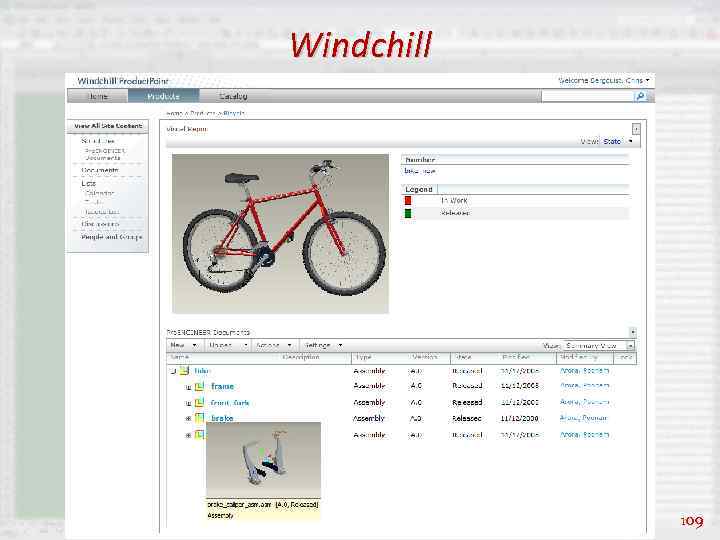
Task: Open Modified By user link in frame row
Action: [x=584, y=386]
